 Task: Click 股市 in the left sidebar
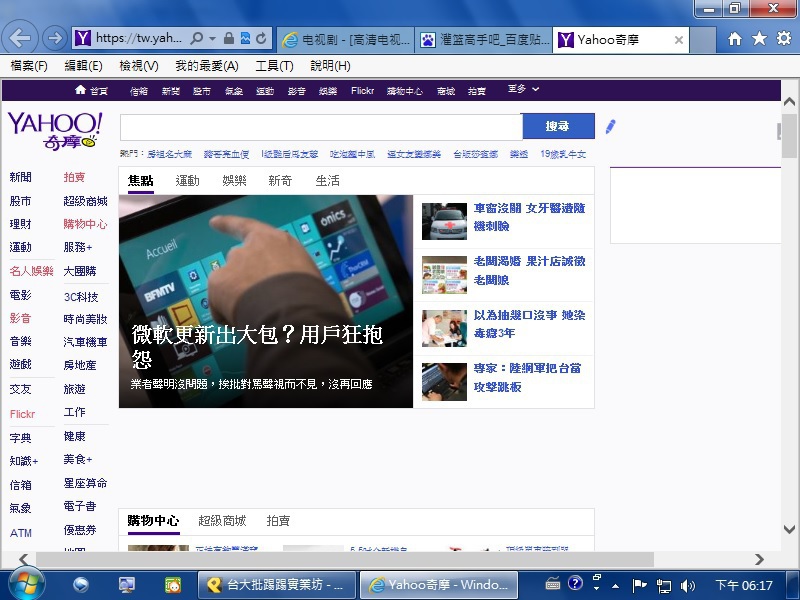point(20,201)
